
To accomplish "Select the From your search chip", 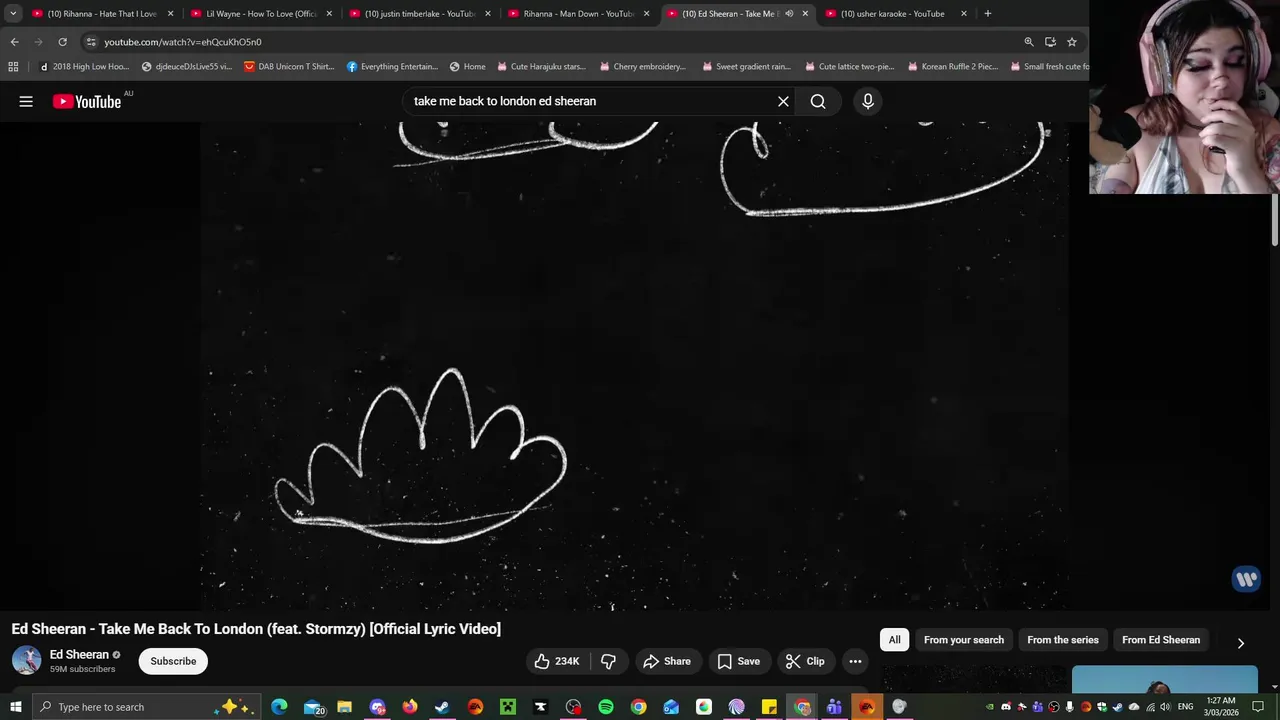I will [x=964, y=640].
